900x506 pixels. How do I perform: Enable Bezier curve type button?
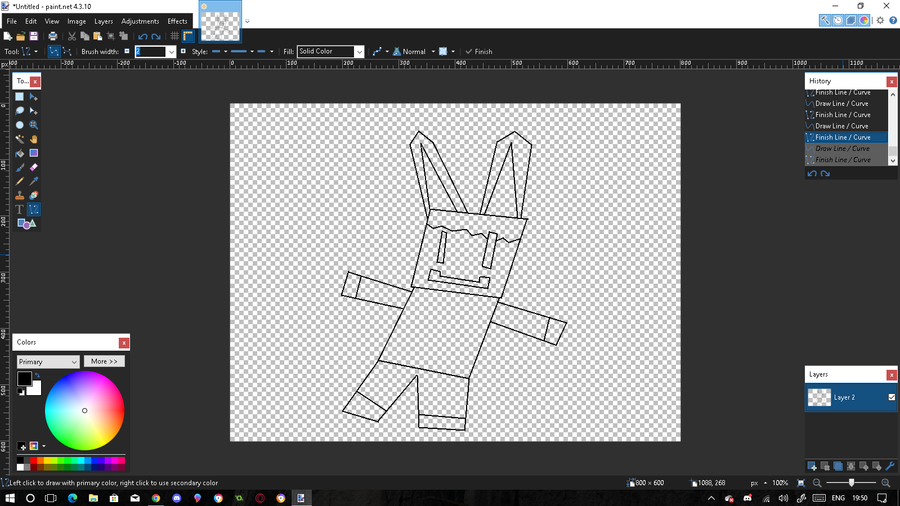(67, 52)
